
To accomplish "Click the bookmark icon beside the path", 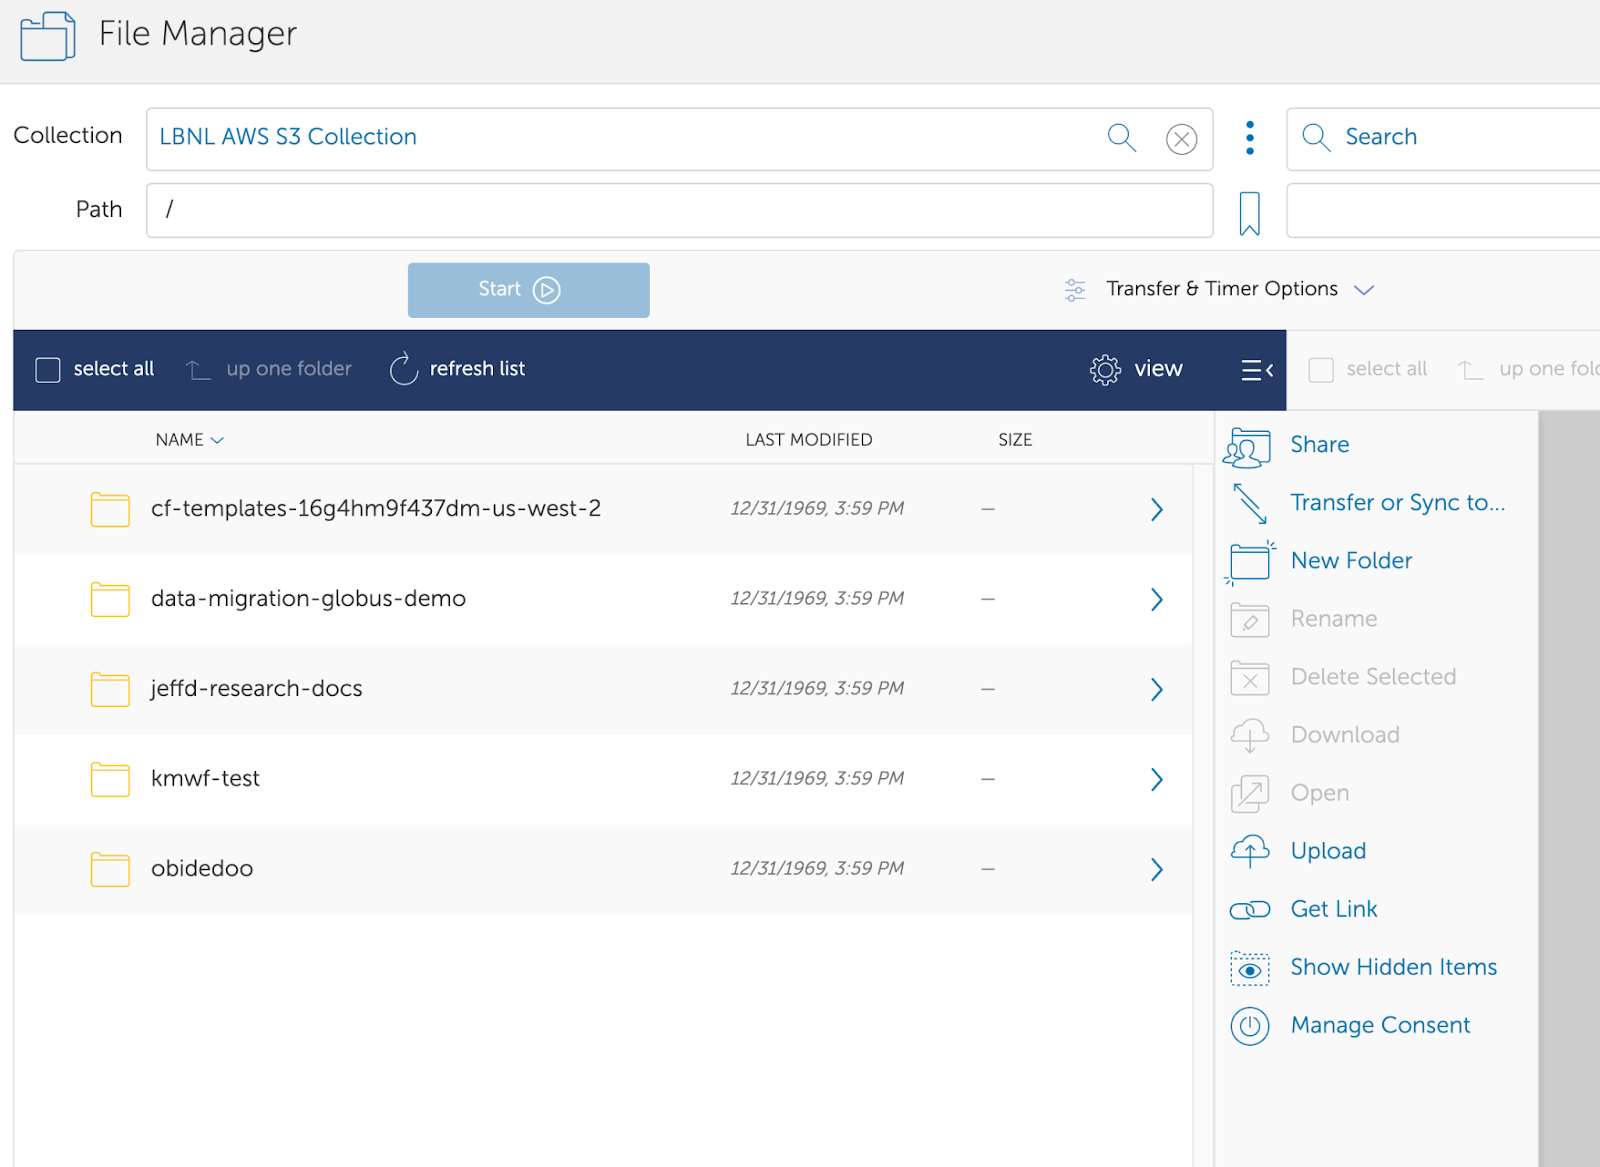I will [1249, 213].
